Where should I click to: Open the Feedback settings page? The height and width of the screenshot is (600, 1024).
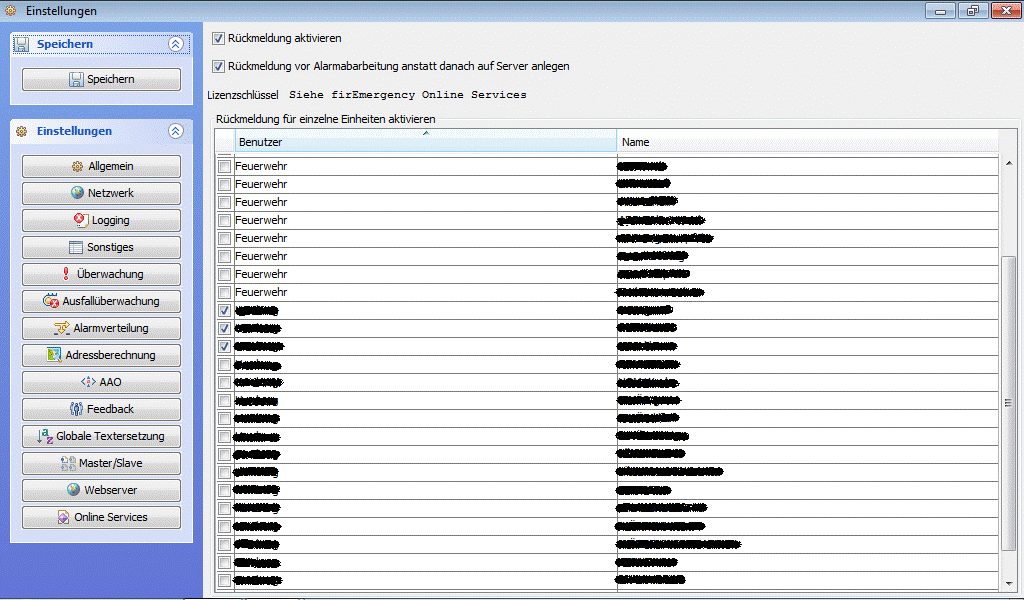click(101, 409)
